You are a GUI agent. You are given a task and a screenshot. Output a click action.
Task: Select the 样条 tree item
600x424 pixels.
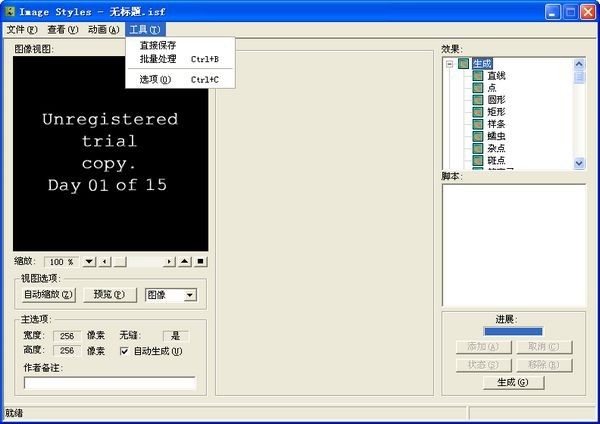[496, 124]
